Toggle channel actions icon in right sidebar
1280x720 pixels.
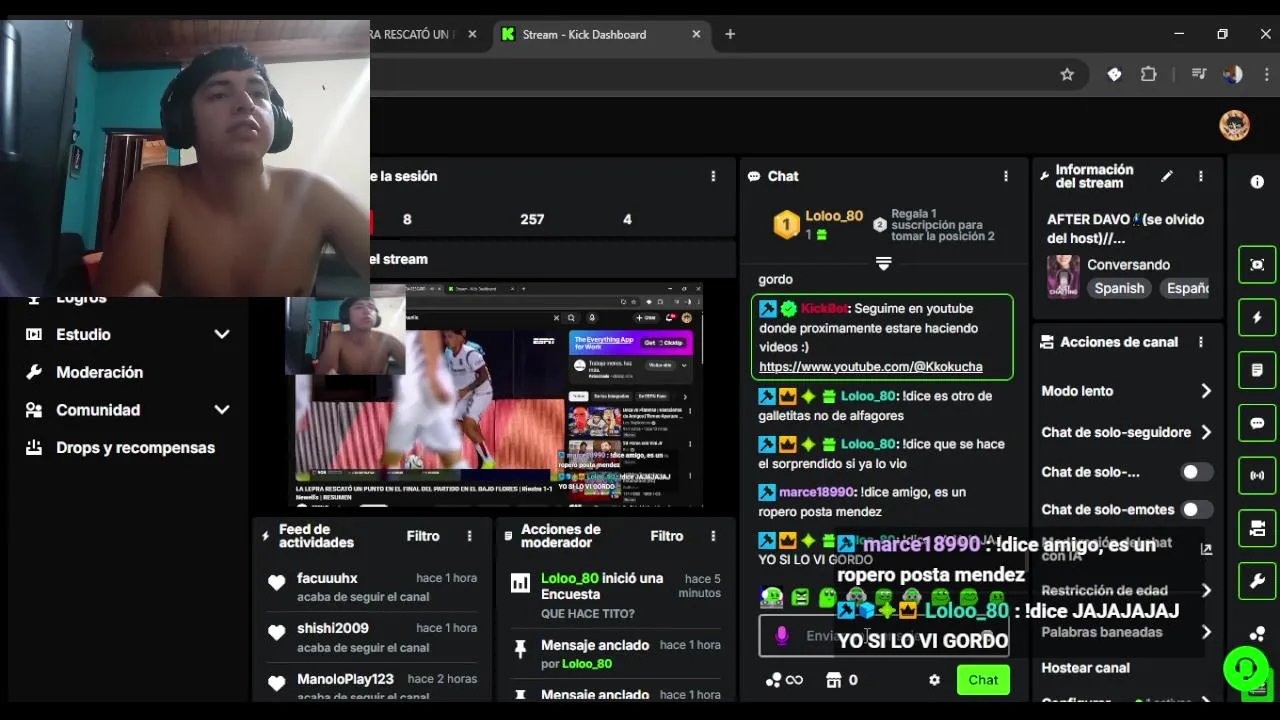[1257, 528]
